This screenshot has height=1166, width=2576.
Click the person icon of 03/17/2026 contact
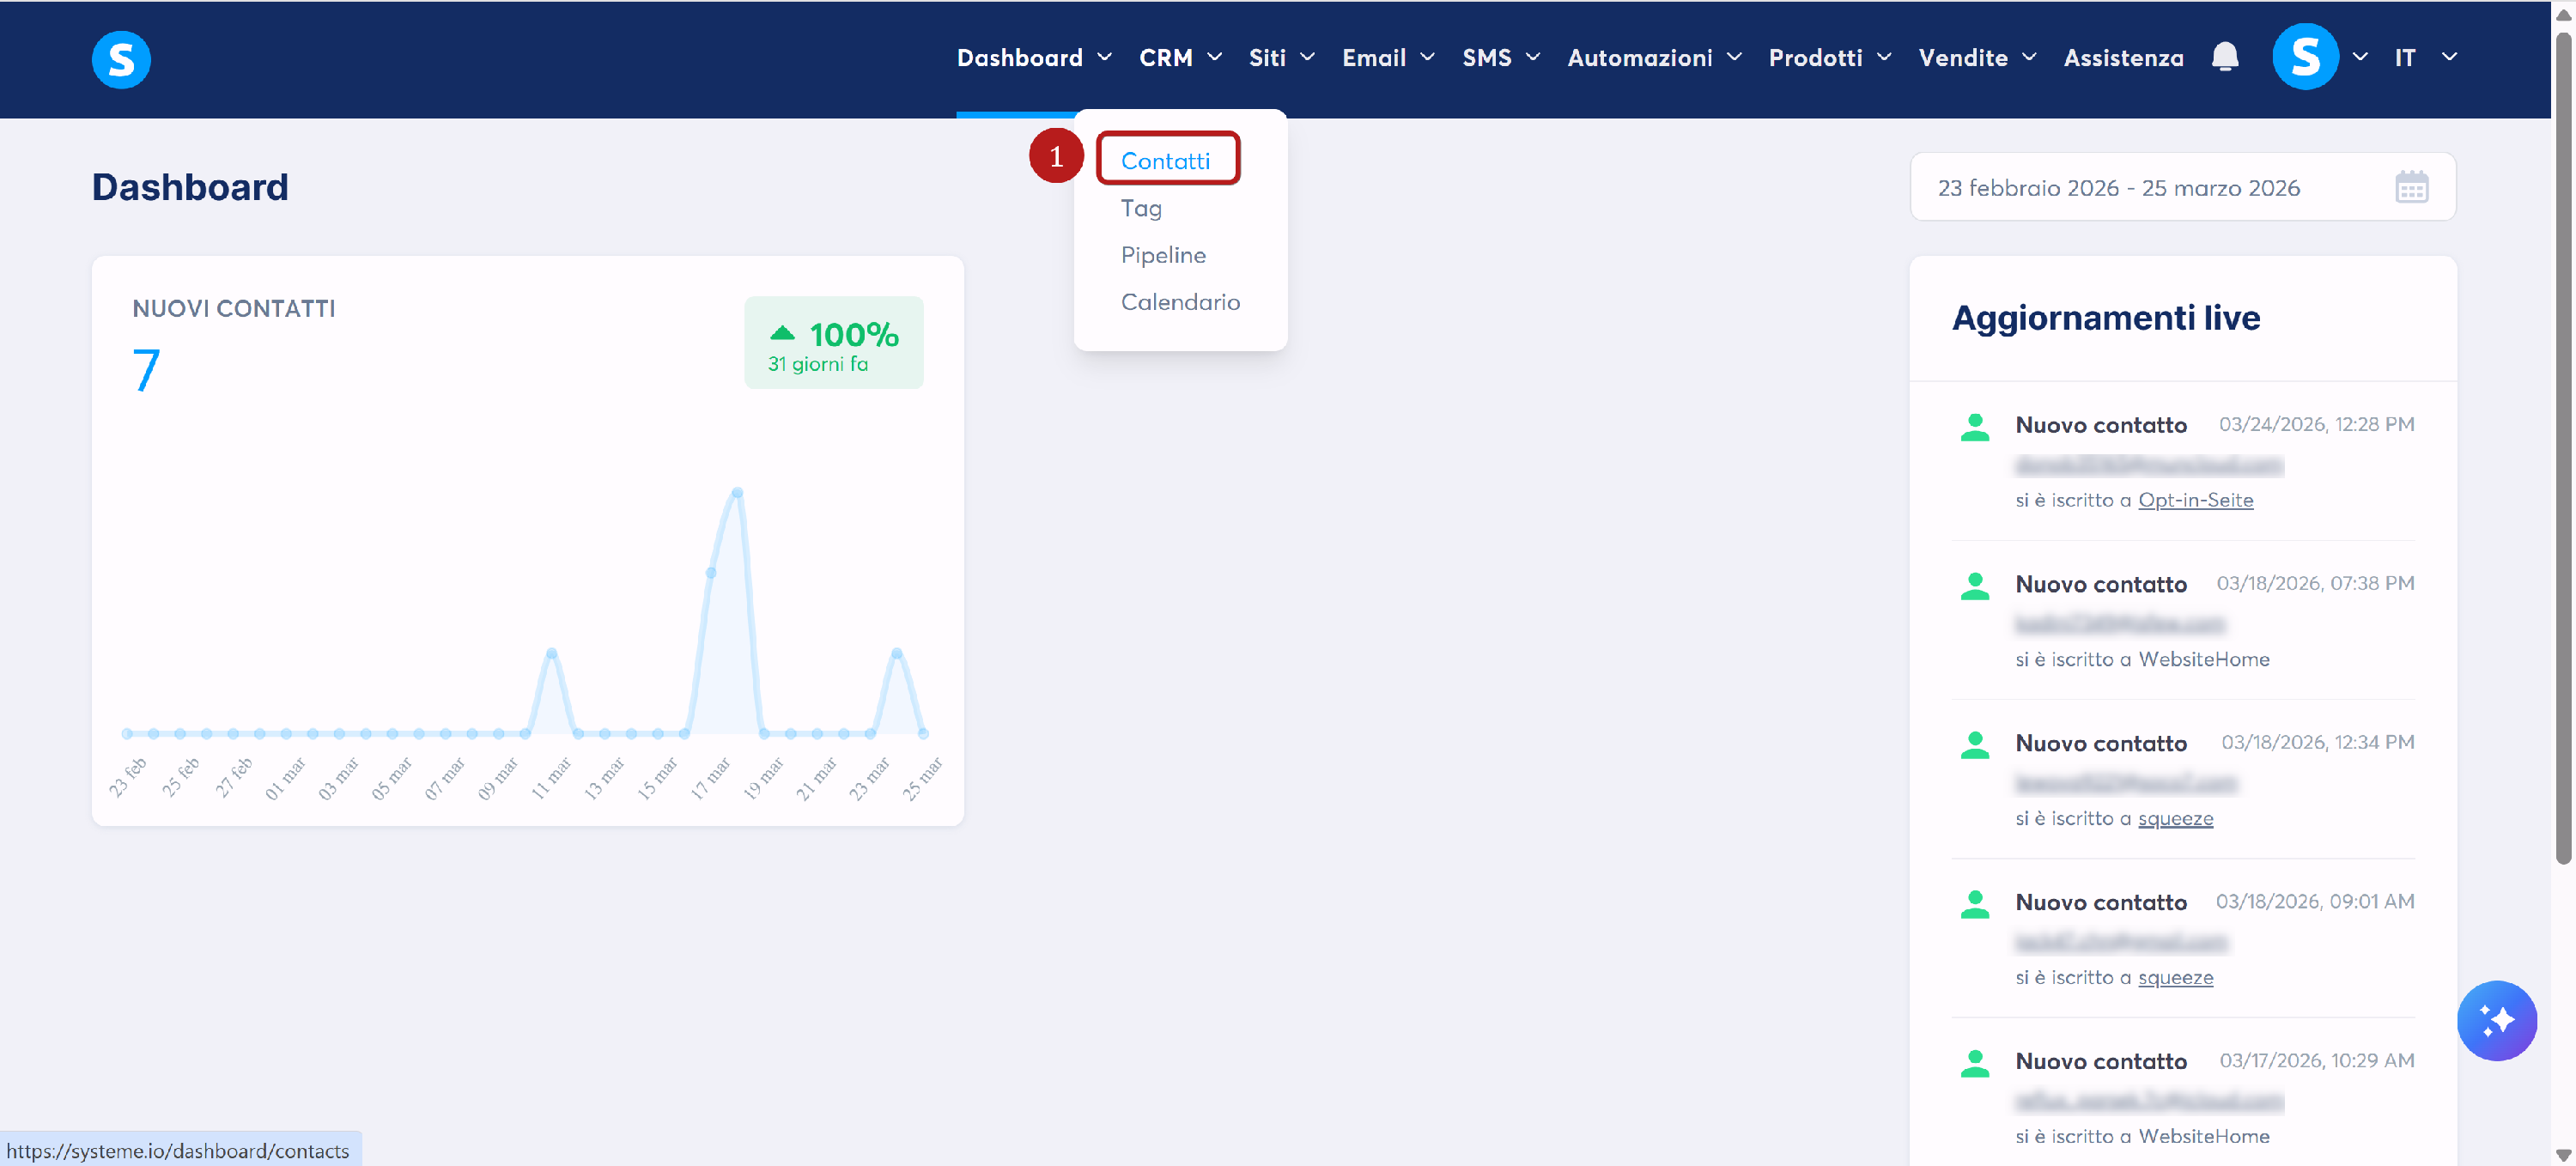[1974, 1063]
